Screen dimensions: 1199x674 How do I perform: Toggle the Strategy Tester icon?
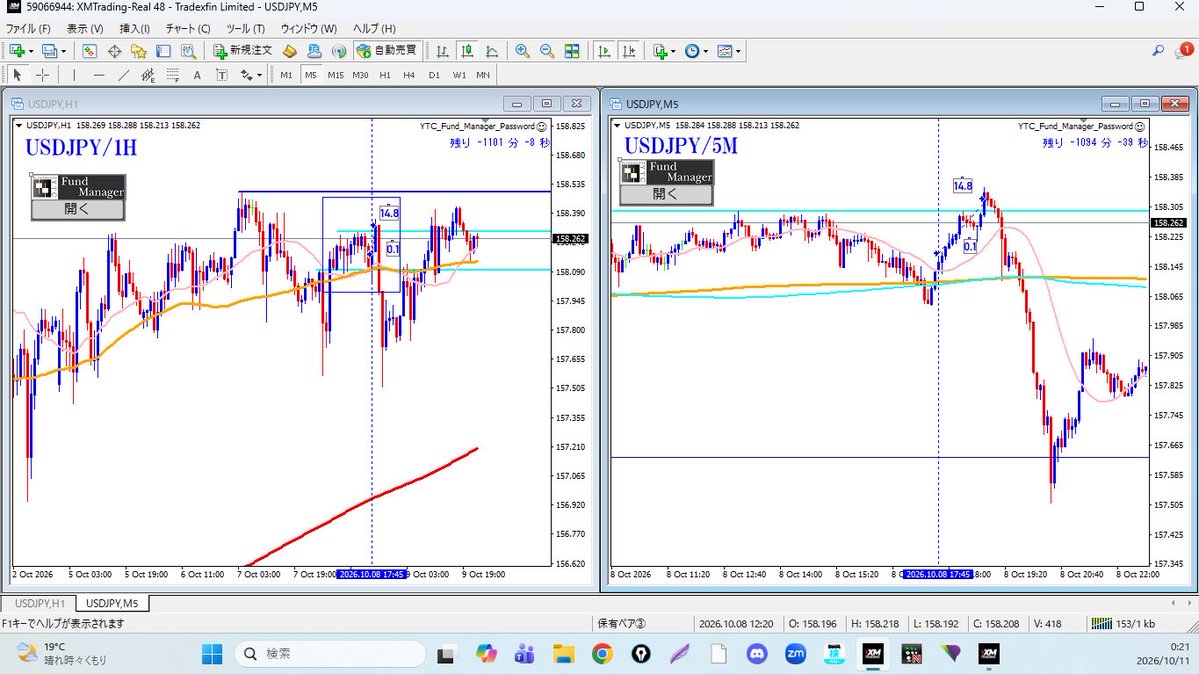tap(188, 51)
